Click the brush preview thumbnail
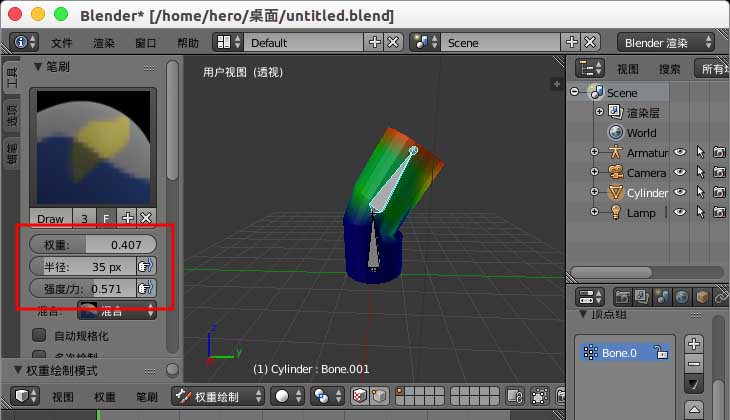This screenshot has width=730, height=420. (x=93, y=147)
